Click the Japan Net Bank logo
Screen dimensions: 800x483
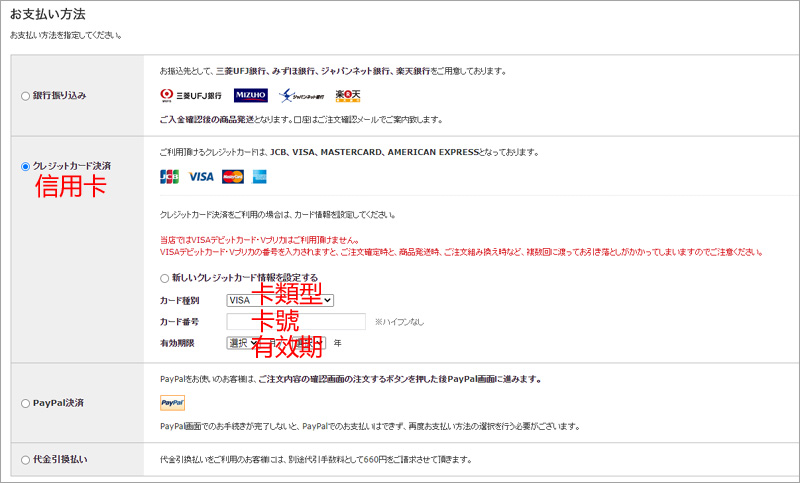coord(301,96)
